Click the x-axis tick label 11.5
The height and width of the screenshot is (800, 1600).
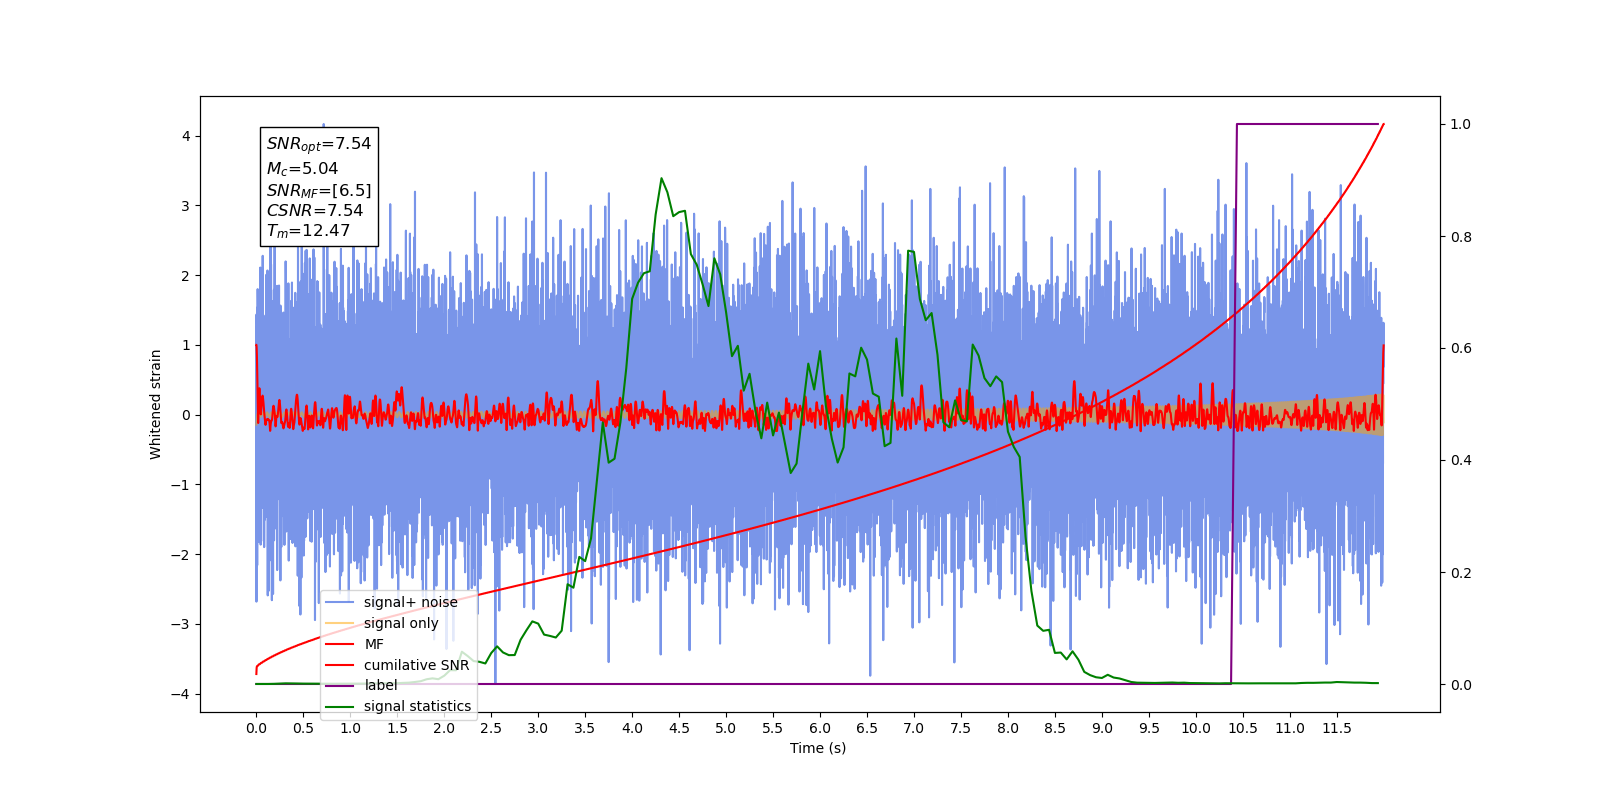tap(1337, 728)
